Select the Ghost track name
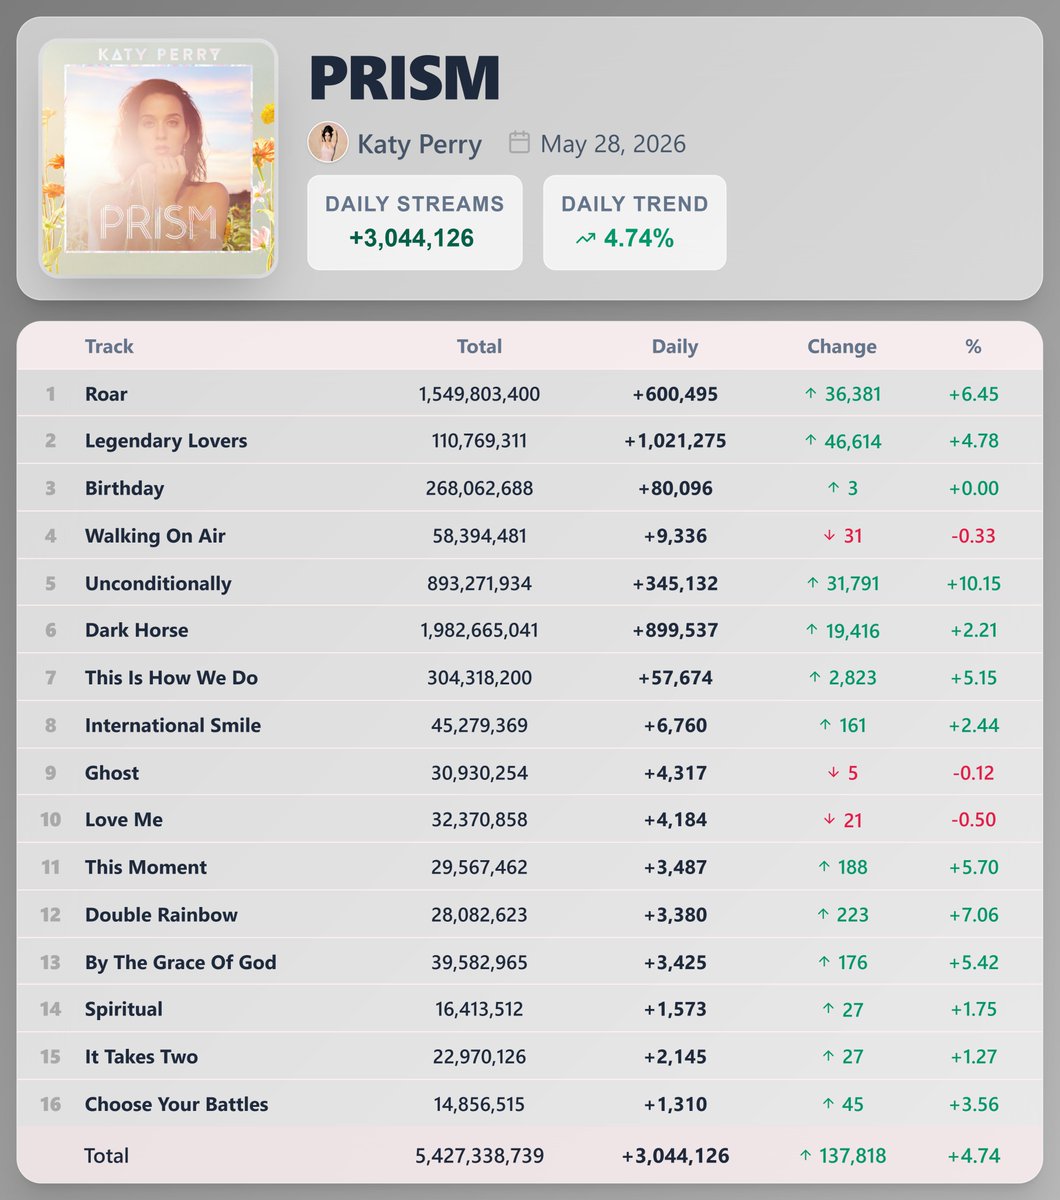This screenshot has width=1060, height=1200. [112, 773]
